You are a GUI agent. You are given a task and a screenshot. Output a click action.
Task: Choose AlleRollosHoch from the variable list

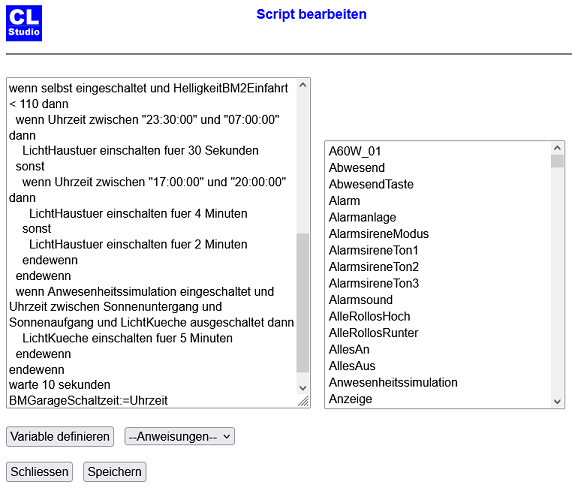click(x=369, y=316)
